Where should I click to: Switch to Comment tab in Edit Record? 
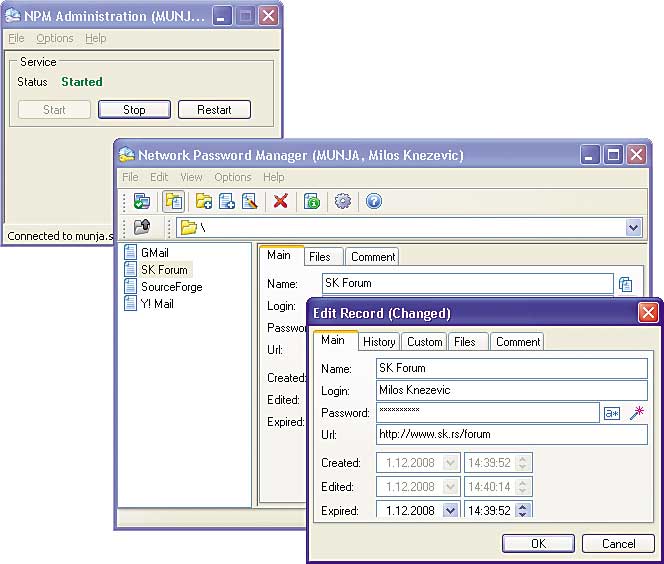tap(517, 342)
